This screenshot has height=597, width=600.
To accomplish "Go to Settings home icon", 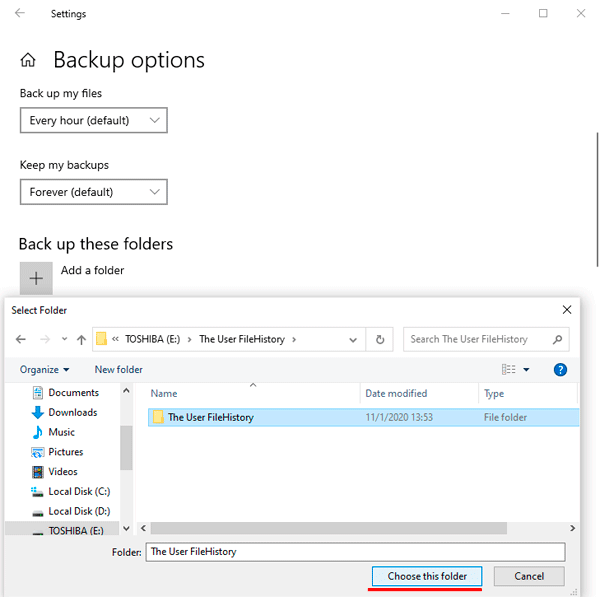I will click(28, 60).
